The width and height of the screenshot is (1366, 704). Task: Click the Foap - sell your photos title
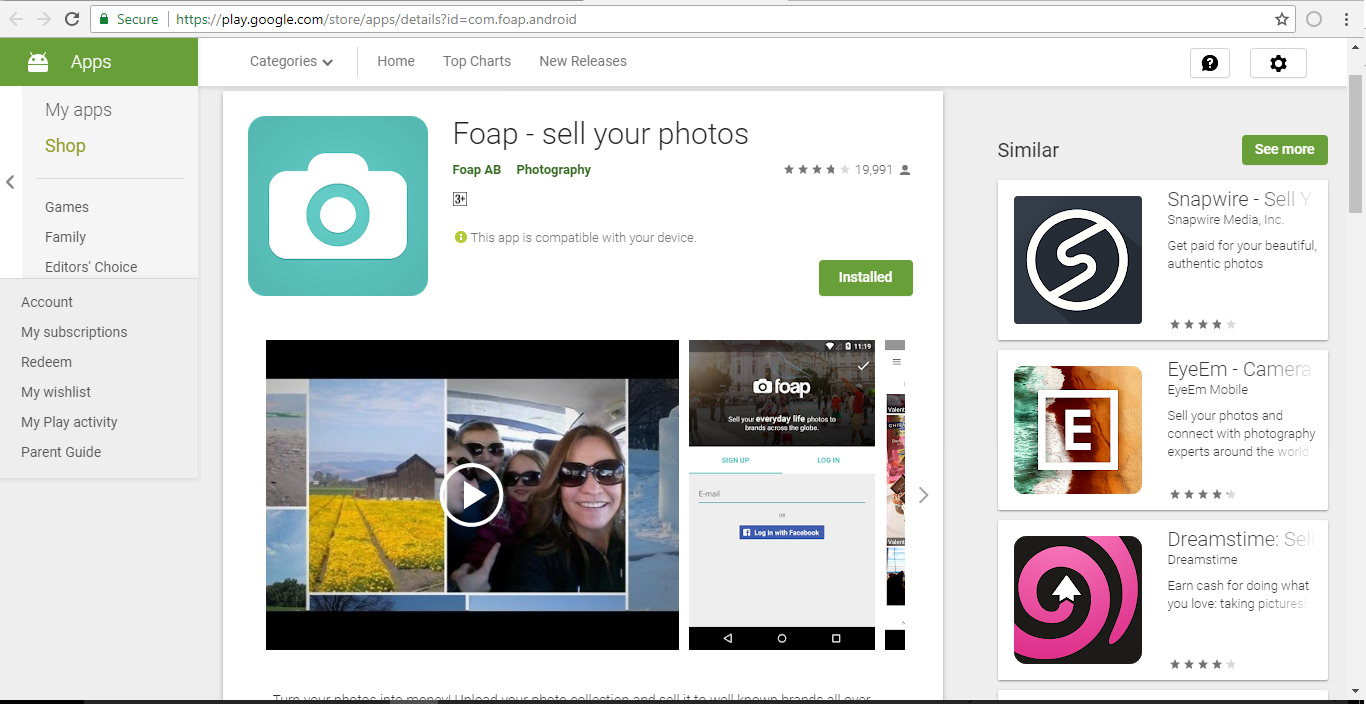[601, 134]
